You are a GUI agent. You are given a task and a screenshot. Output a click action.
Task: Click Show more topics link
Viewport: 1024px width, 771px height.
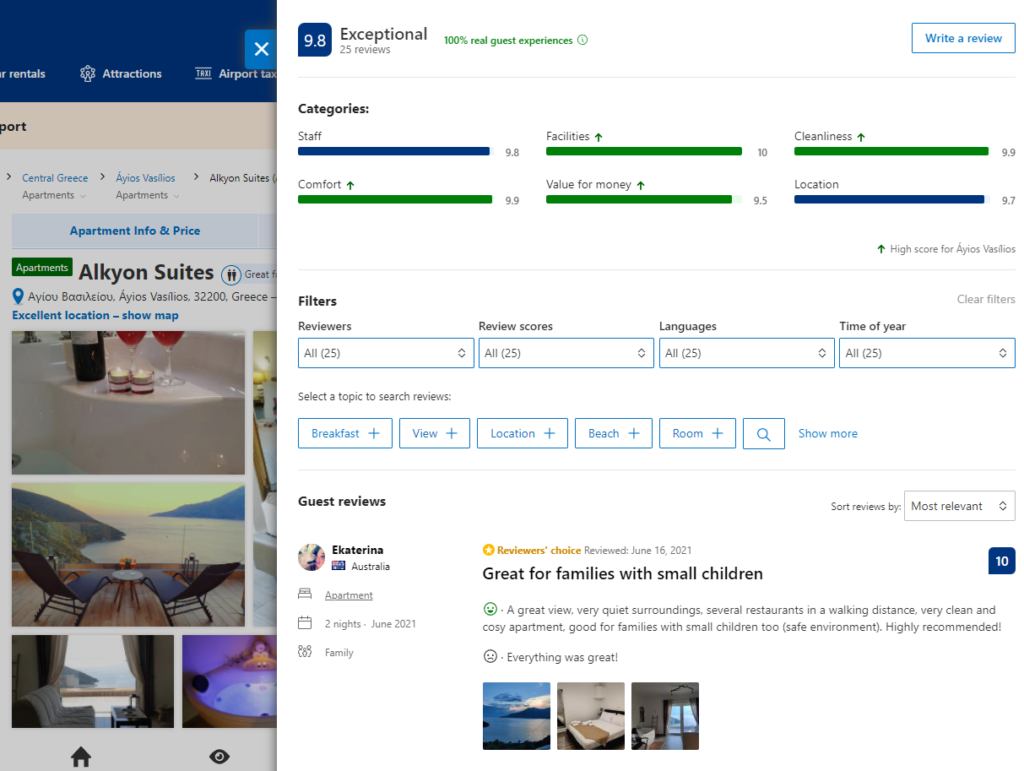[827, 433]
